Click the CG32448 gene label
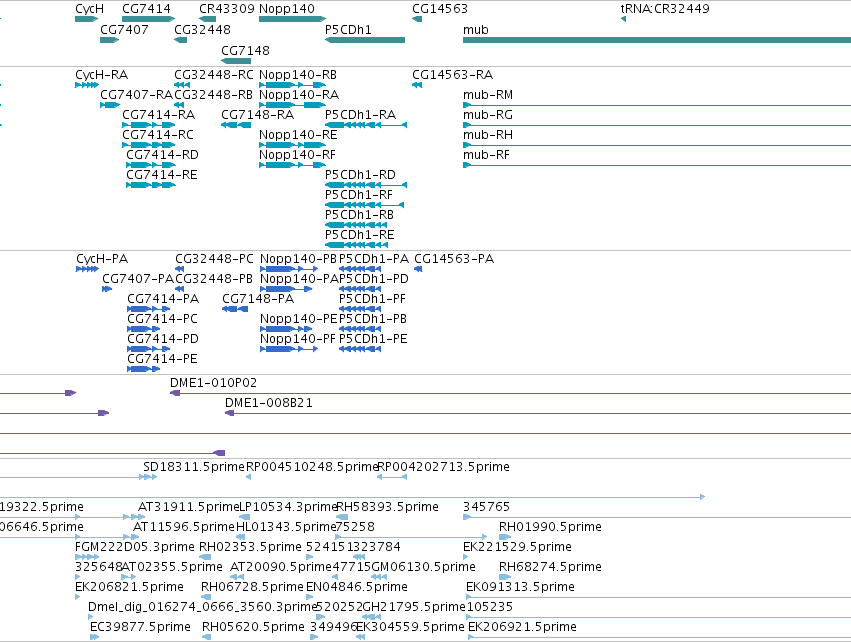Screen dimensions: 851x642 click(x=202, y=30)
